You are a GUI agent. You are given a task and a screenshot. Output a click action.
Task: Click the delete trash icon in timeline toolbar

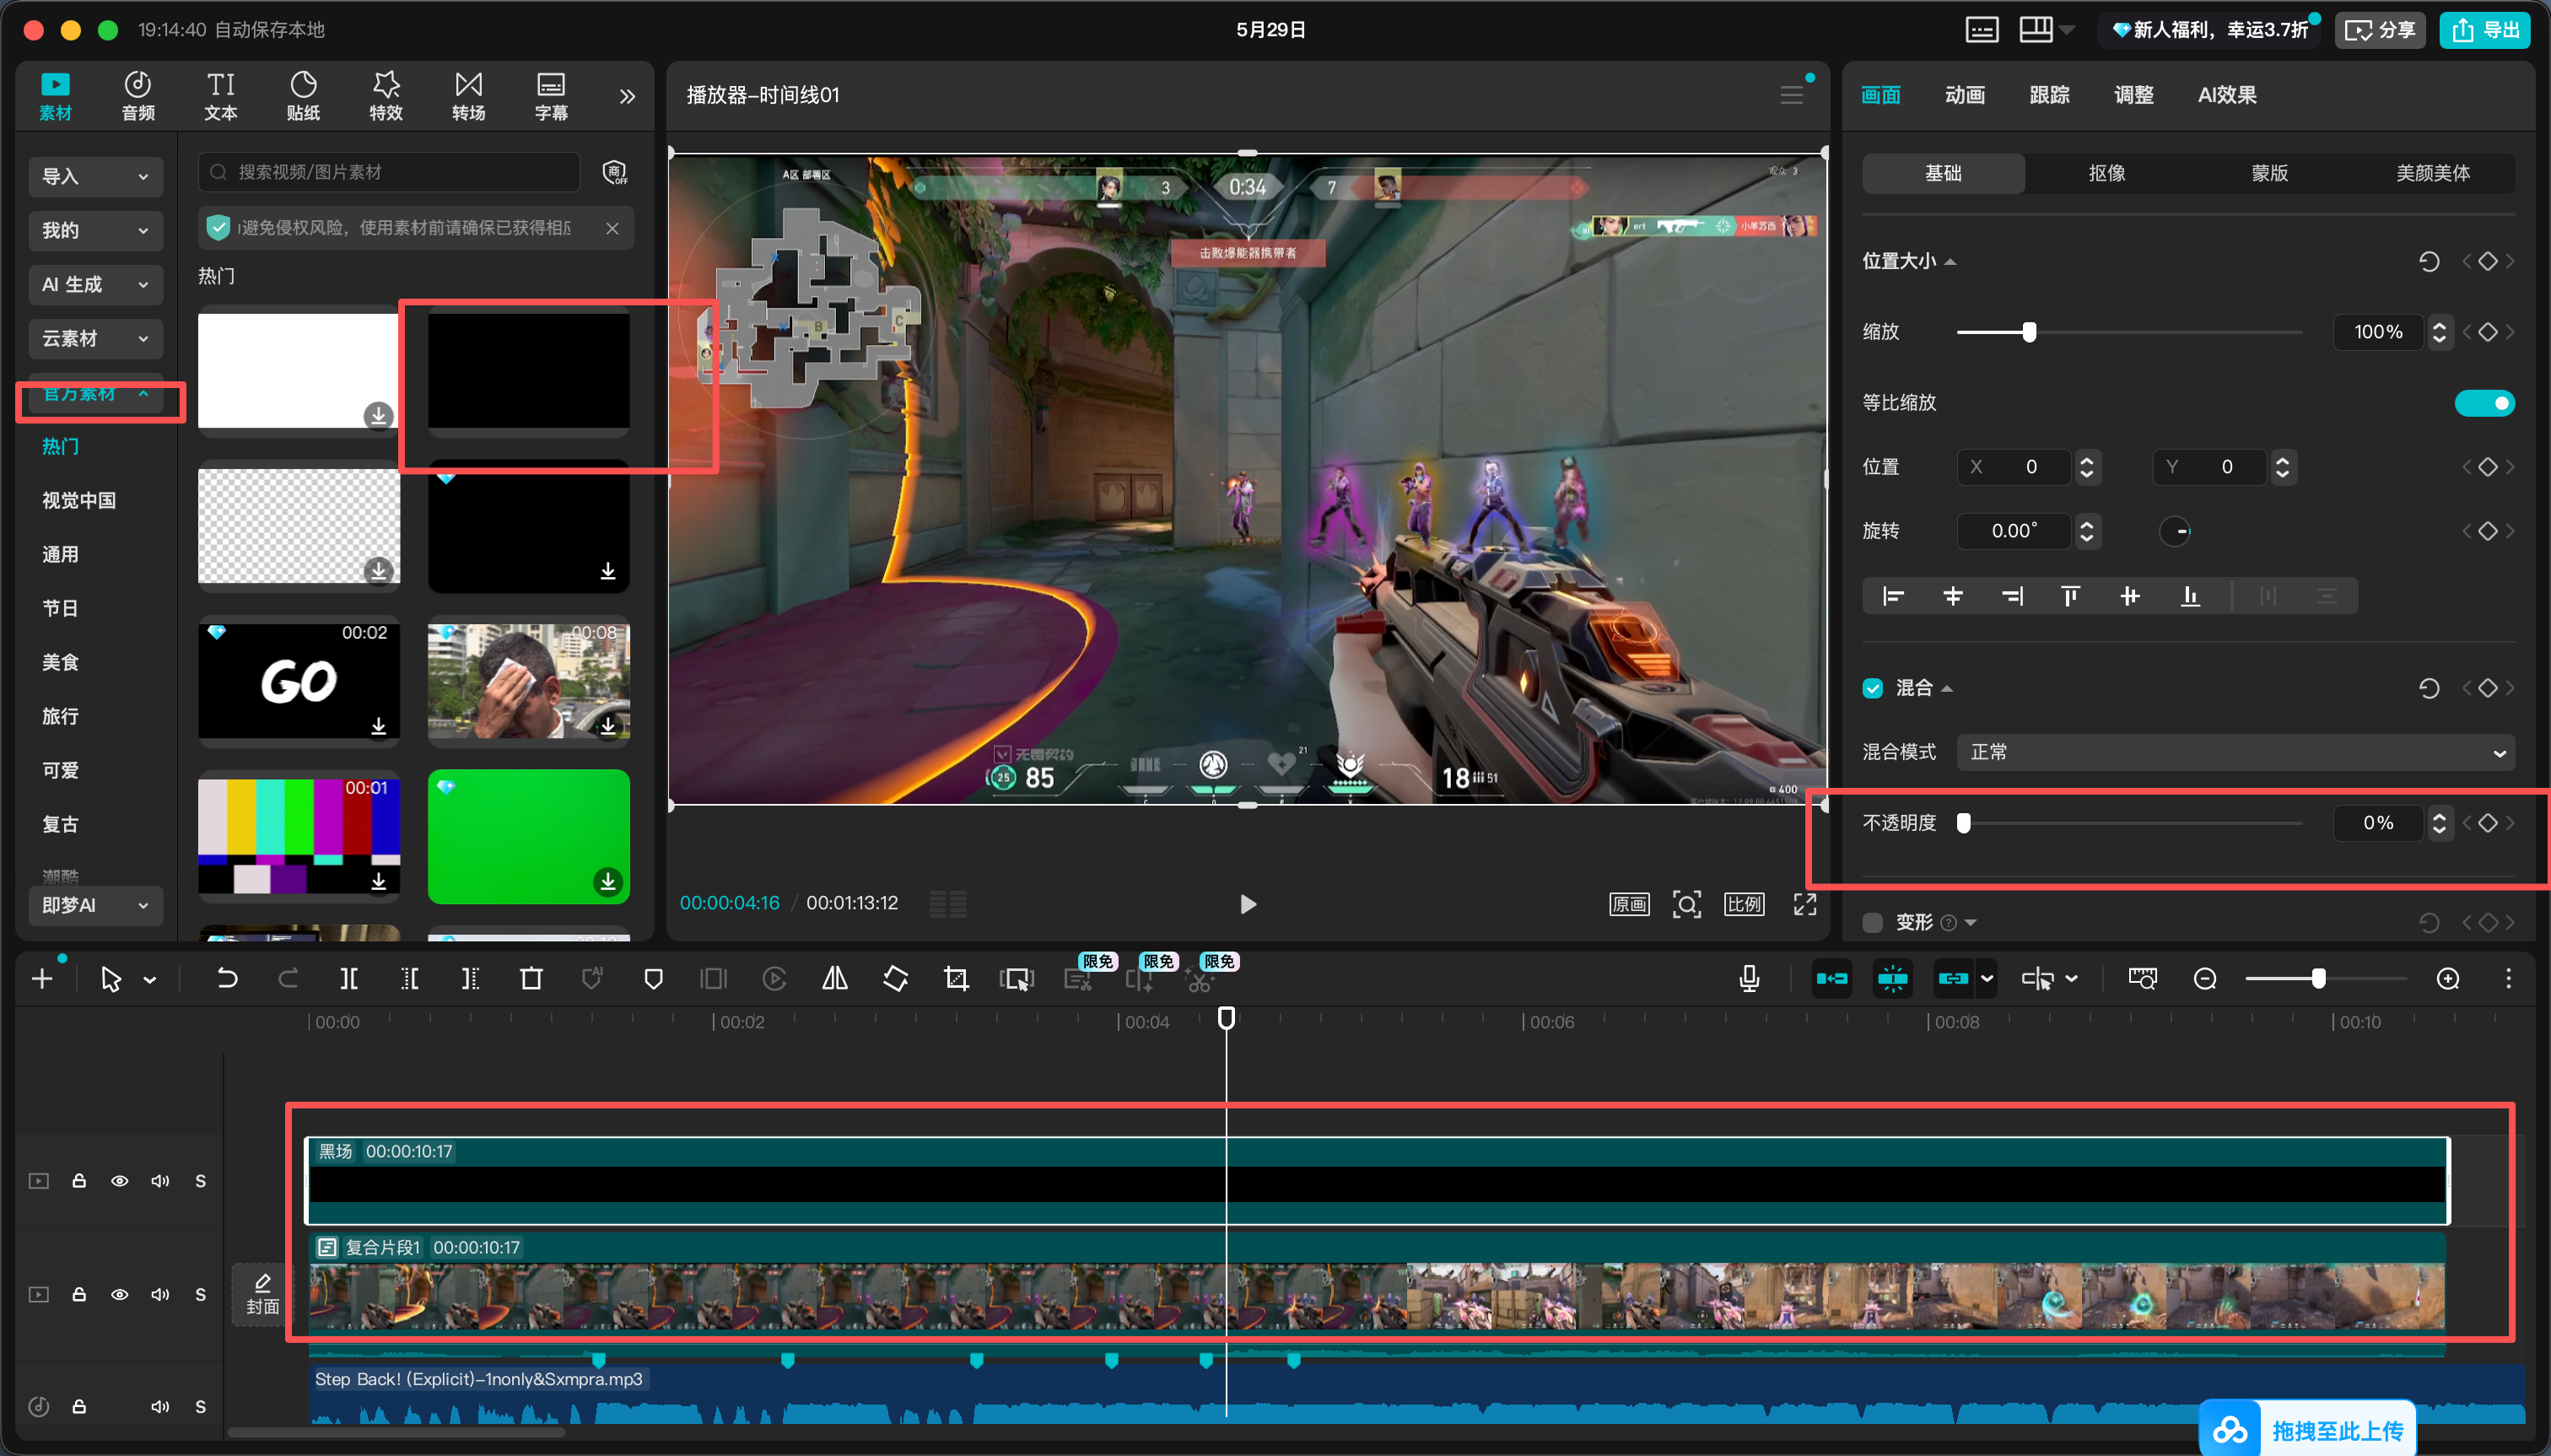pos(531,979)
